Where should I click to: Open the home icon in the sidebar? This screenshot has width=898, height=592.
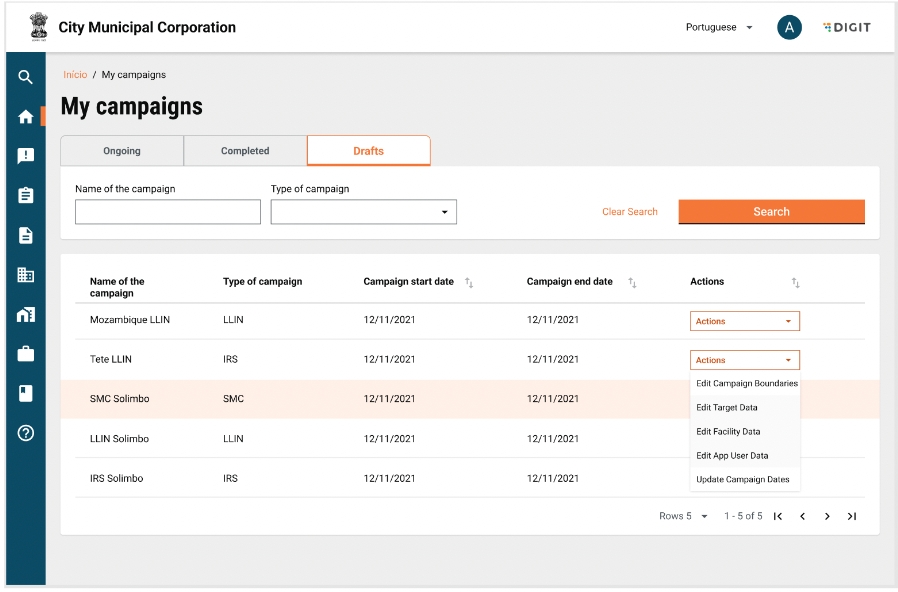26,117
